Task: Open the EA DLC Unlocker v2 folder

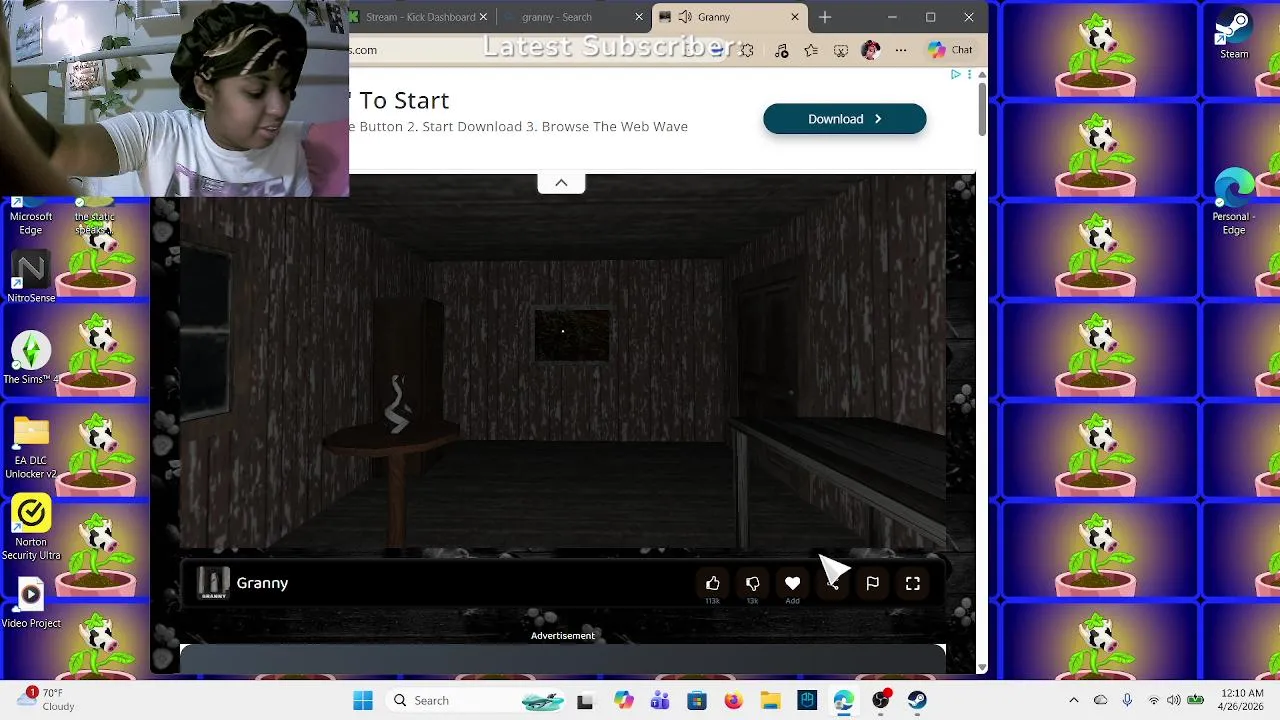Action: point(31,447)
